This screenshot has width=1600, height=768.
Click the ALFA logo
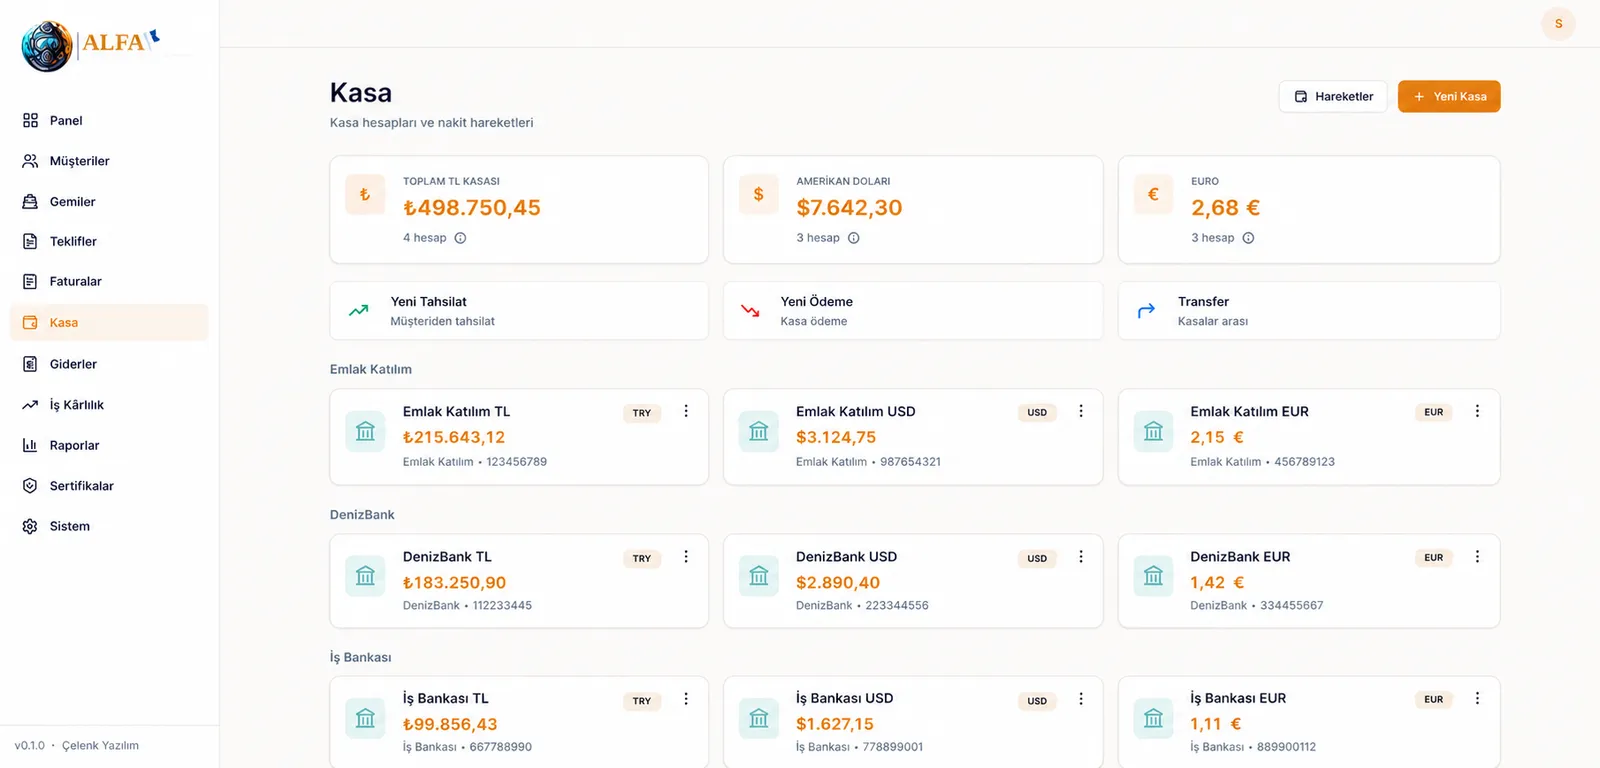(x=90, y=45)
